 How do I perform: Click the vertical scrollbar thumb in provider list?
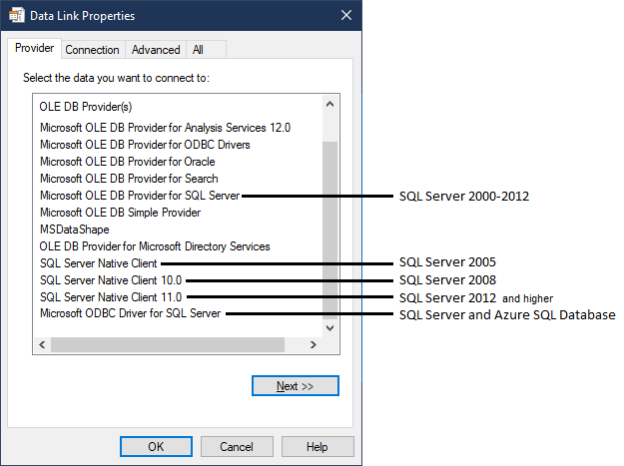[x=330, y=230]
